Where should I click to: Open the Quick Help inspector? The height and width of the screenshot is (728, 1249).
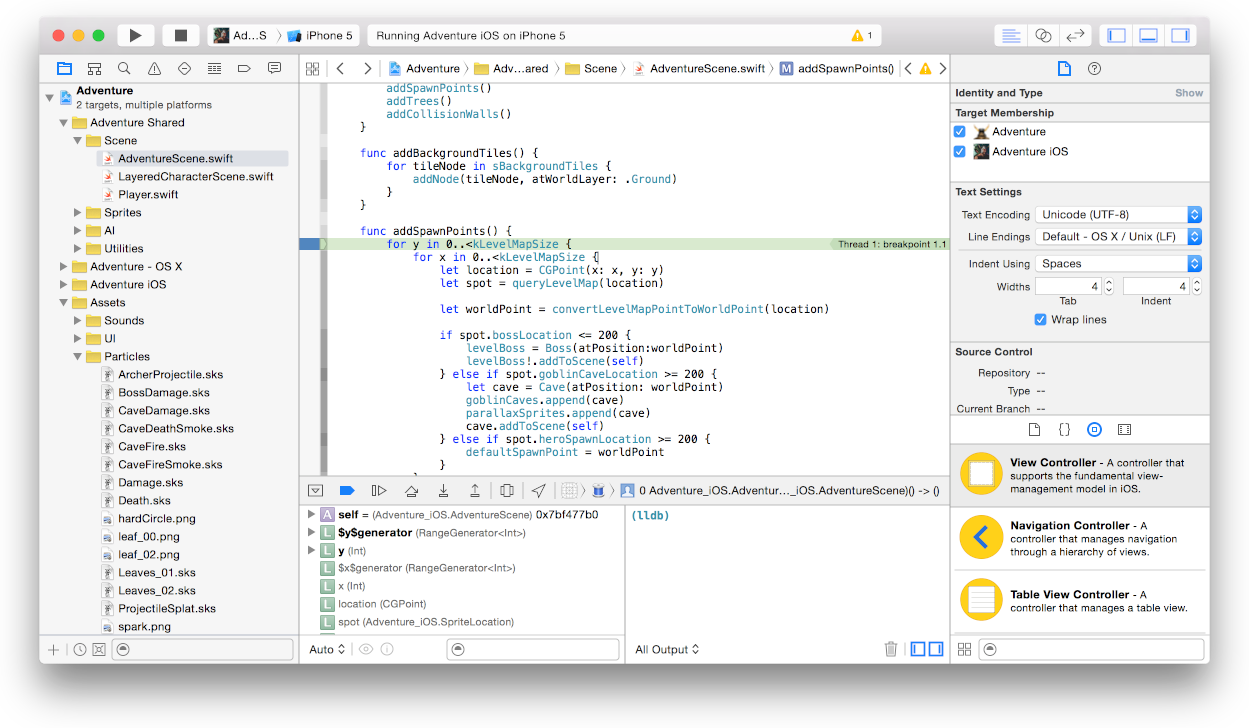click(x=1094, y=69)
